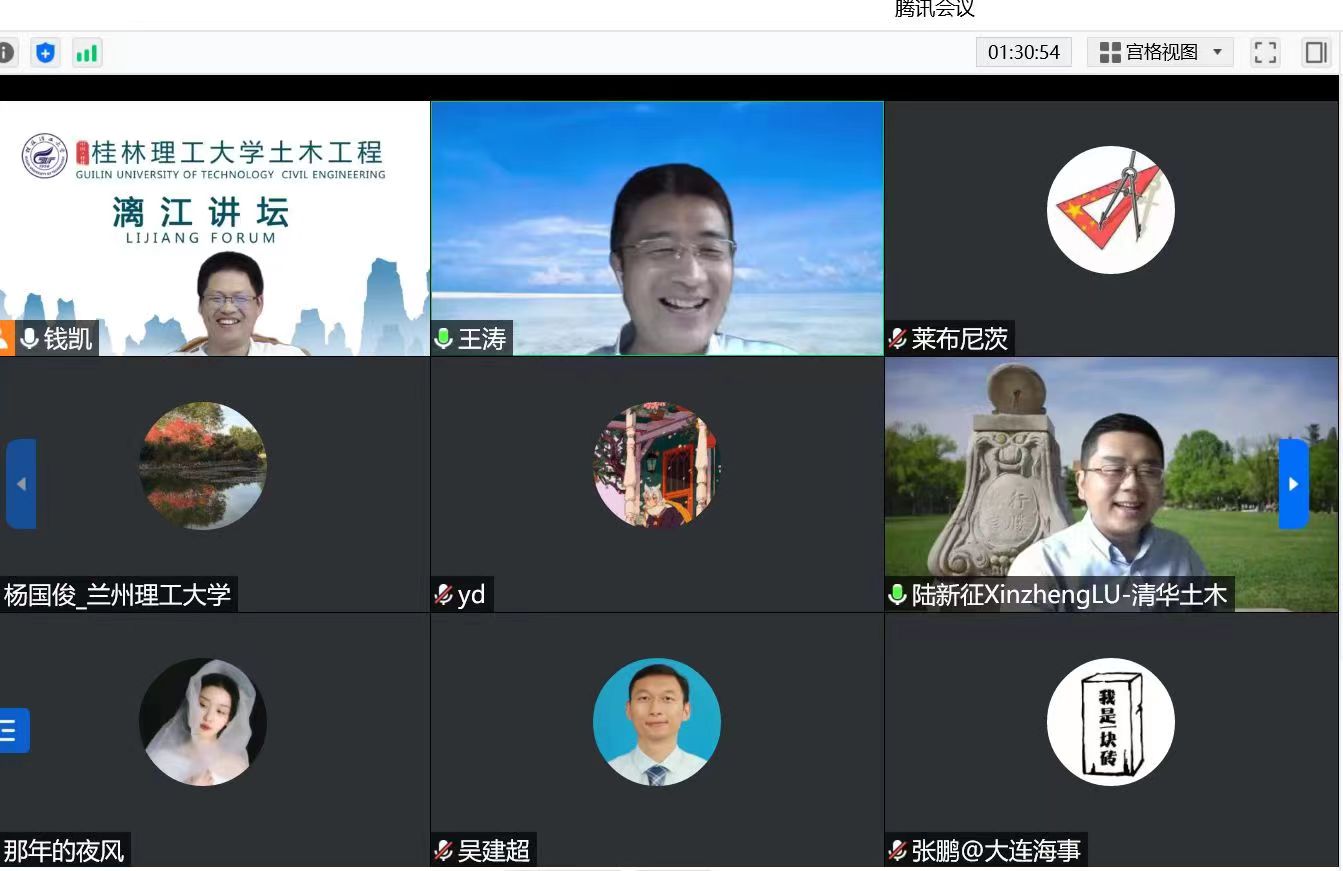Go to next page of participants
The height and width of the screenshot is (871, 1343).
pyautogui.click(x=1293, y=484)
